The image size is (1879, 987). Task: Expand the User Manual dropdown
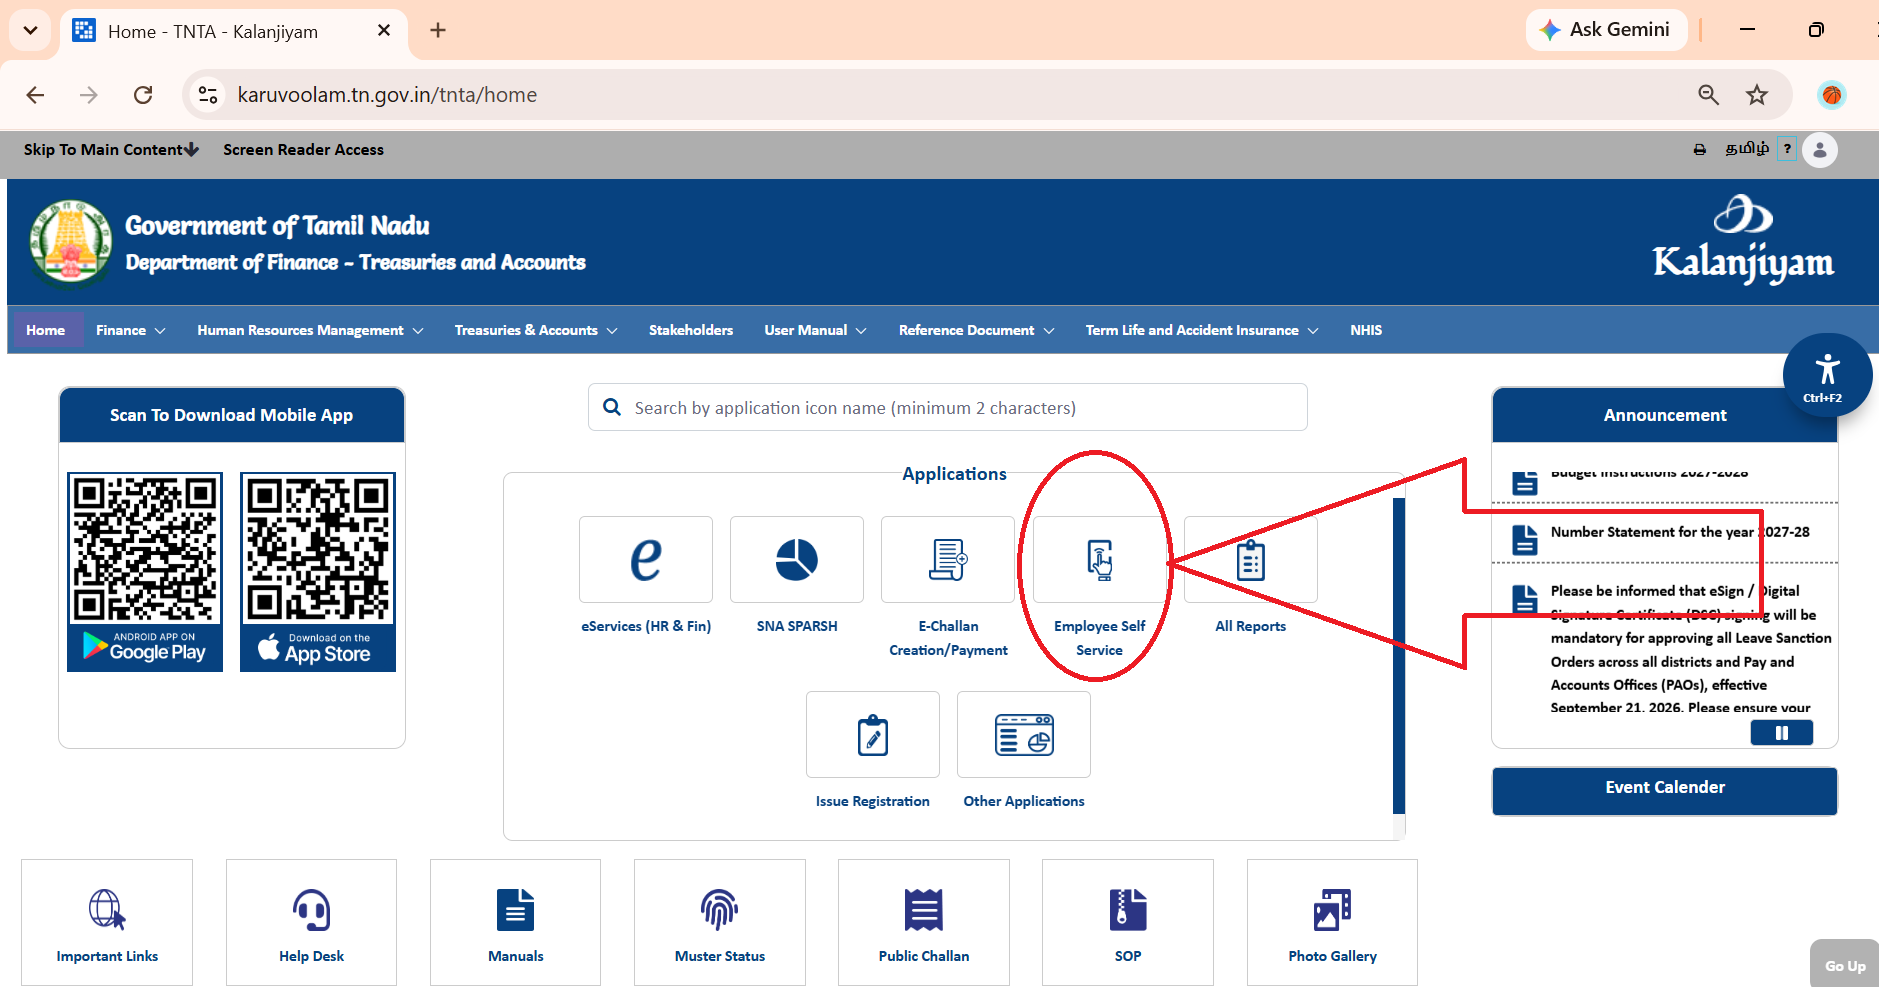[815, 330]
